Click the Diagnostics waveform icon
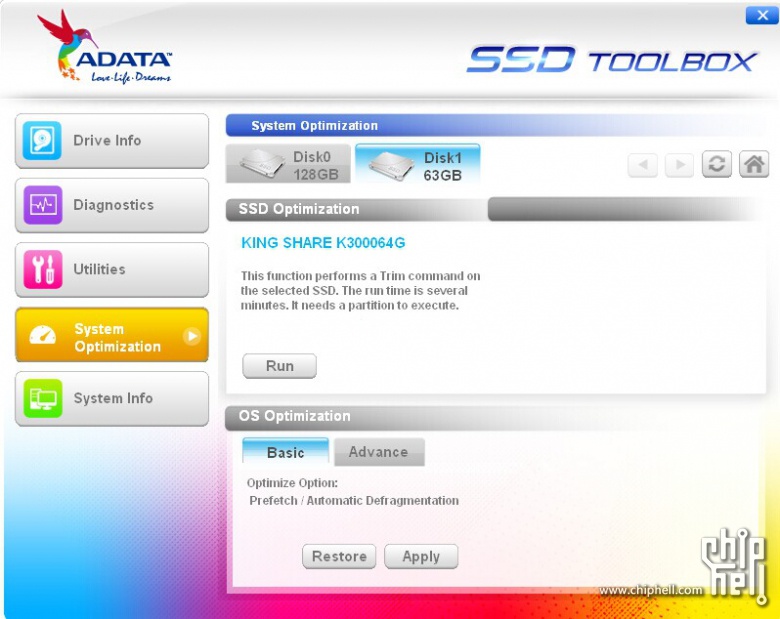The width and height of the screenshot is (780, 619). [x=42, y=205]
